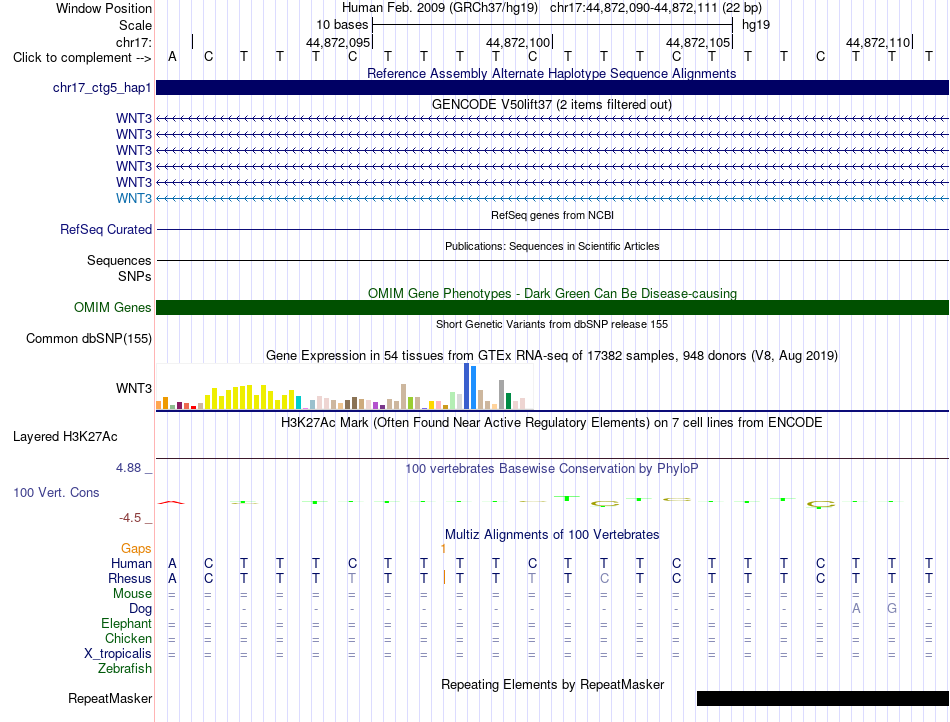Click the first base 'A' in sequence row
The width and height of the screenshot is (950, 722).
(172, 56)
